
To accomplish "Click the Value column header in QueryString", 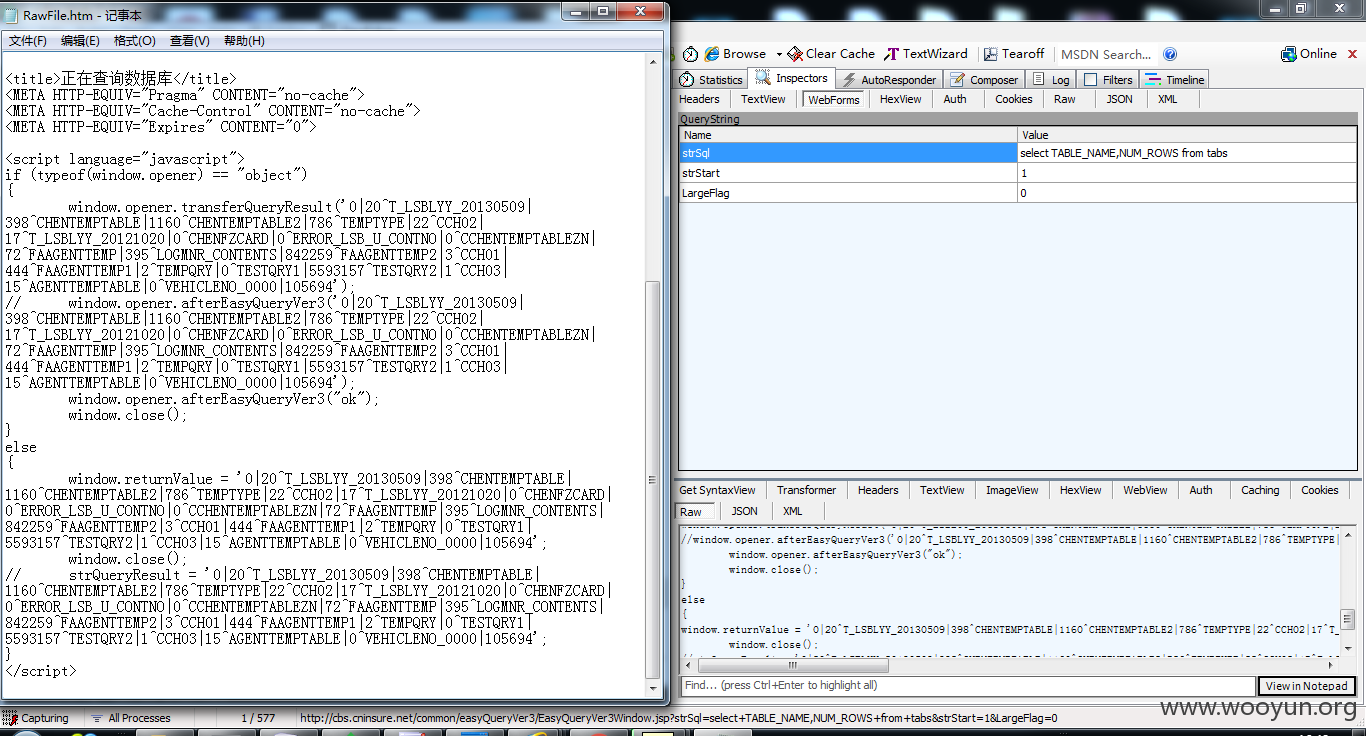I will (1187, 135).
